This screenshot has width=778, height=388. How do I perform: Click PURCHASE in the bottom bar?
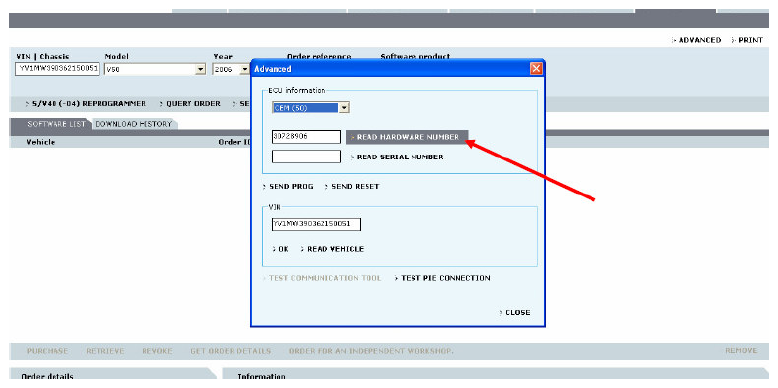pyautogui.click(x=47, y=351)
